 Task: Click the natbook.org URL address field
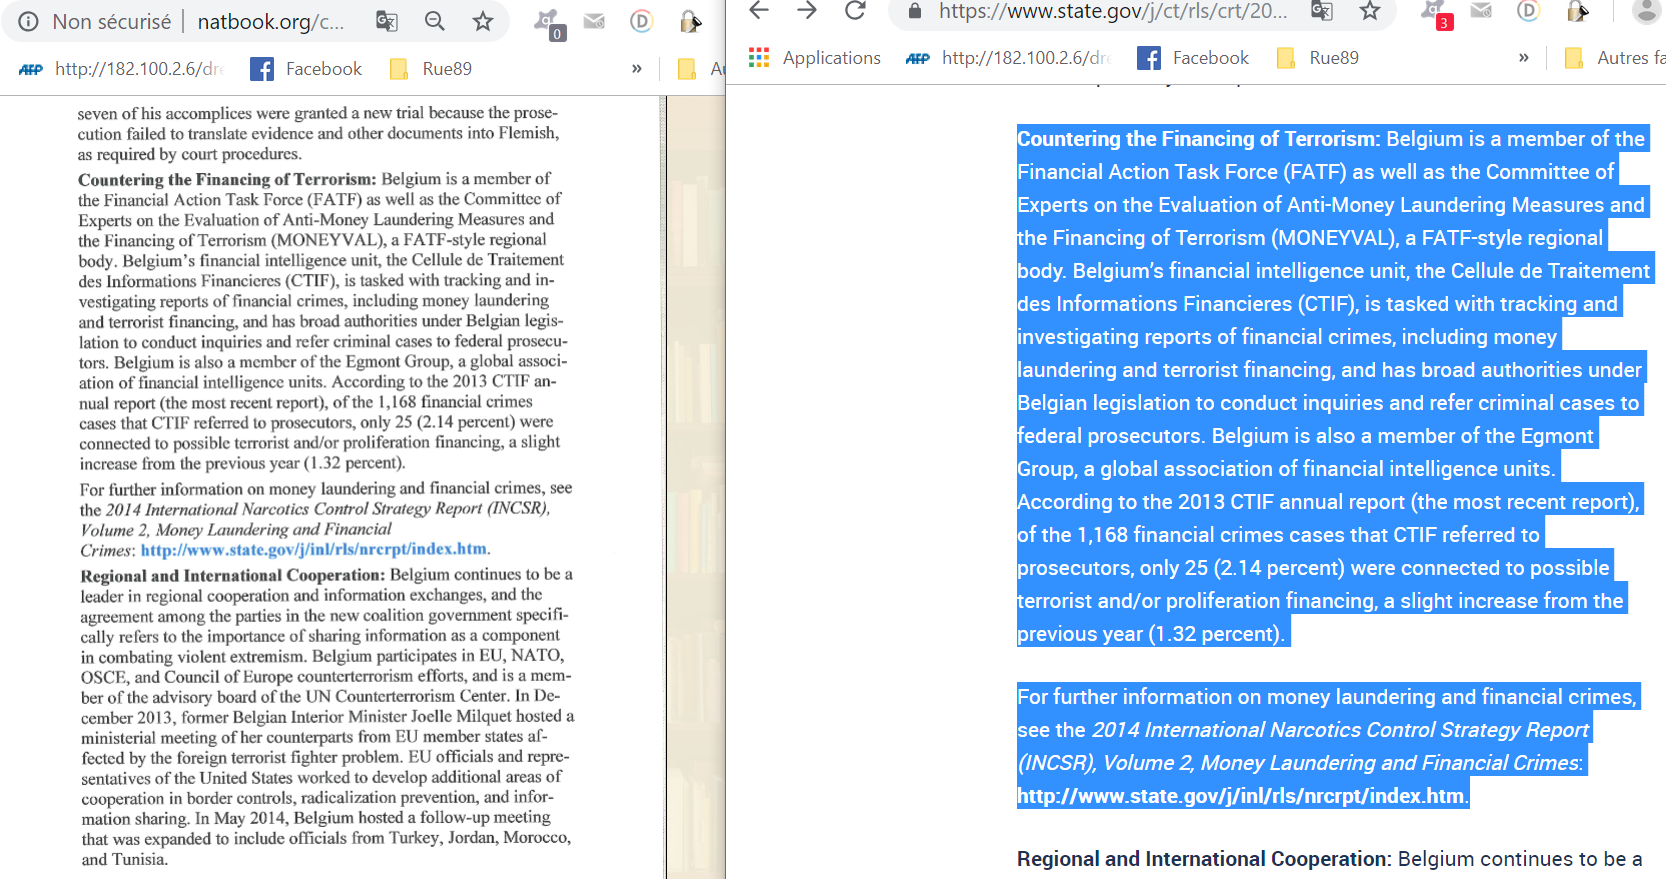[270, 21]
